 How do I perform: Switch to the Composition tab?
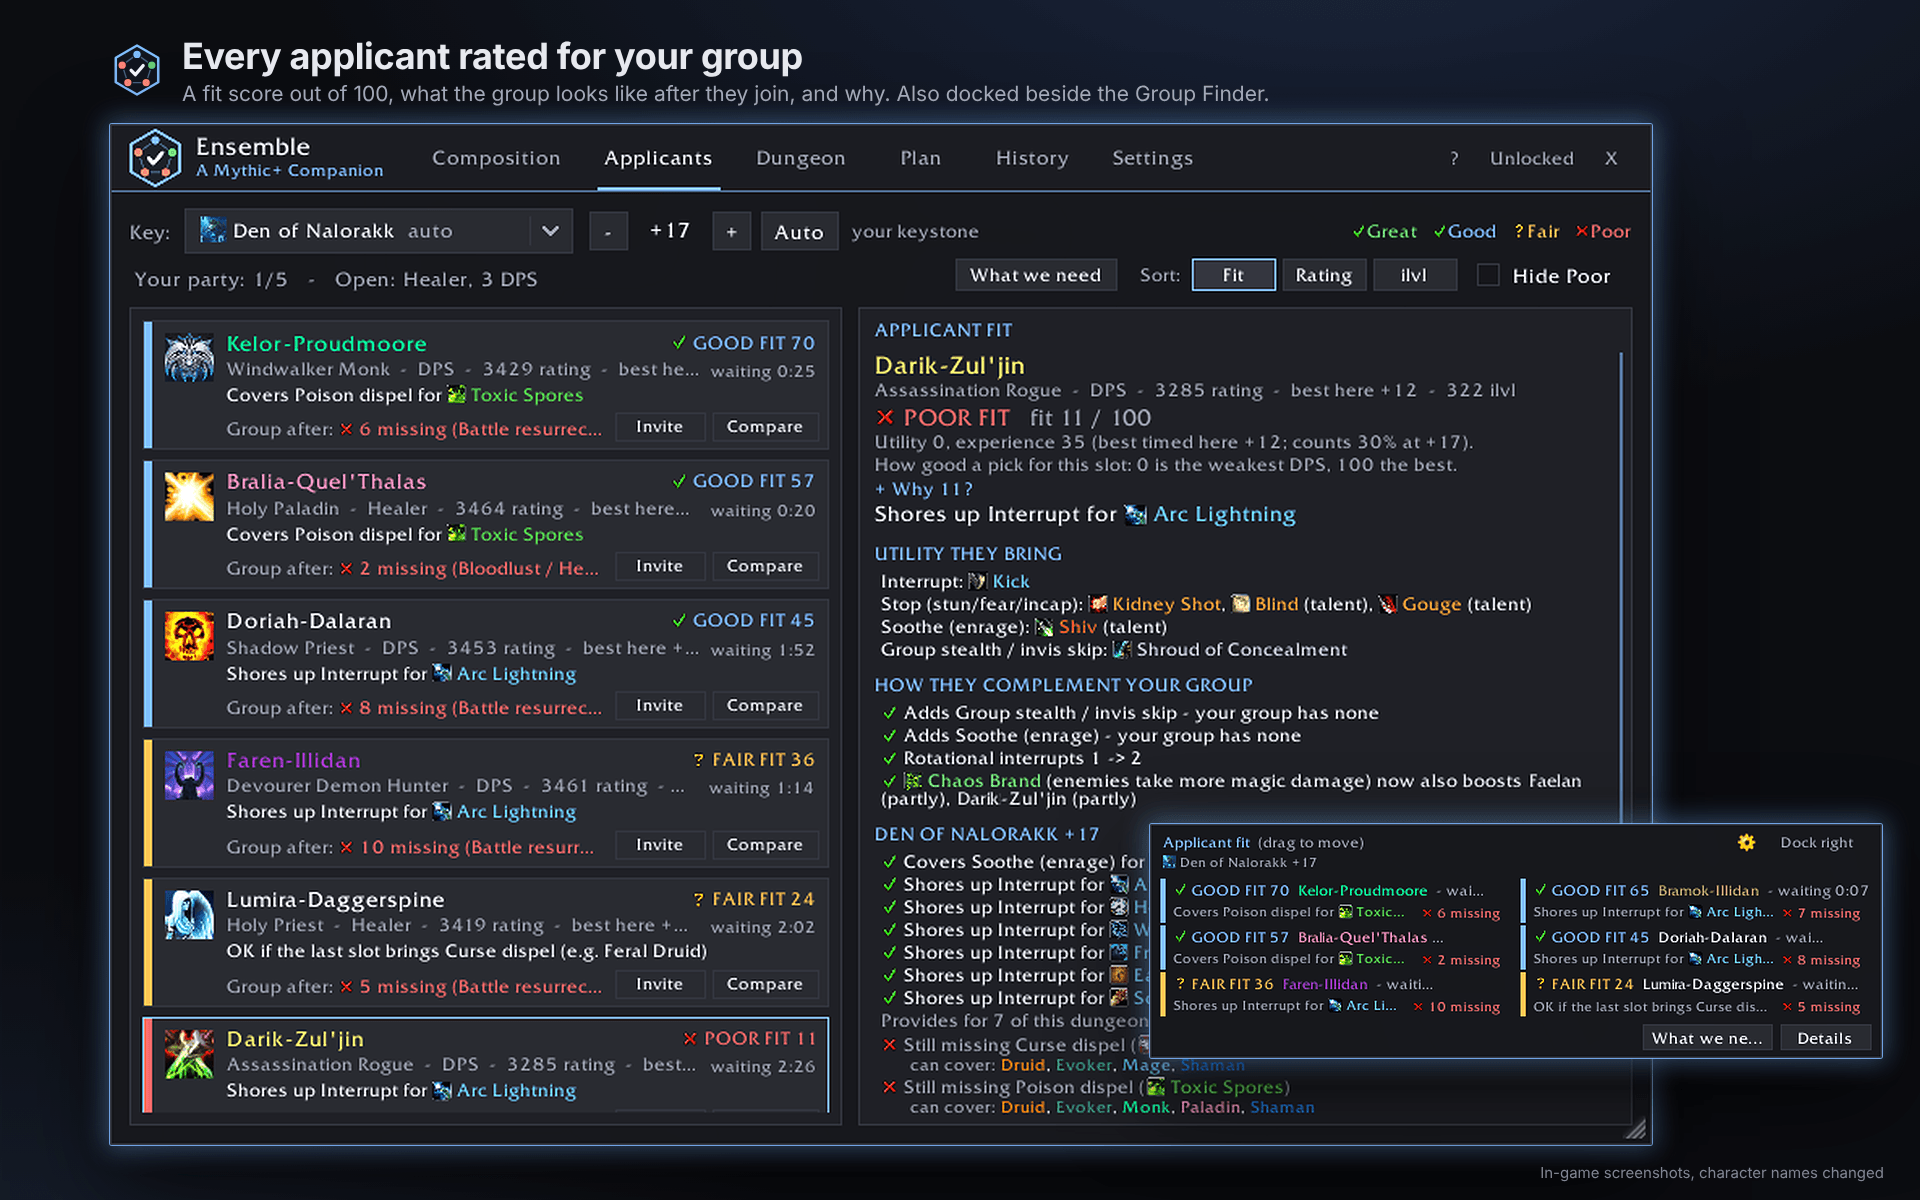[496, 158]
